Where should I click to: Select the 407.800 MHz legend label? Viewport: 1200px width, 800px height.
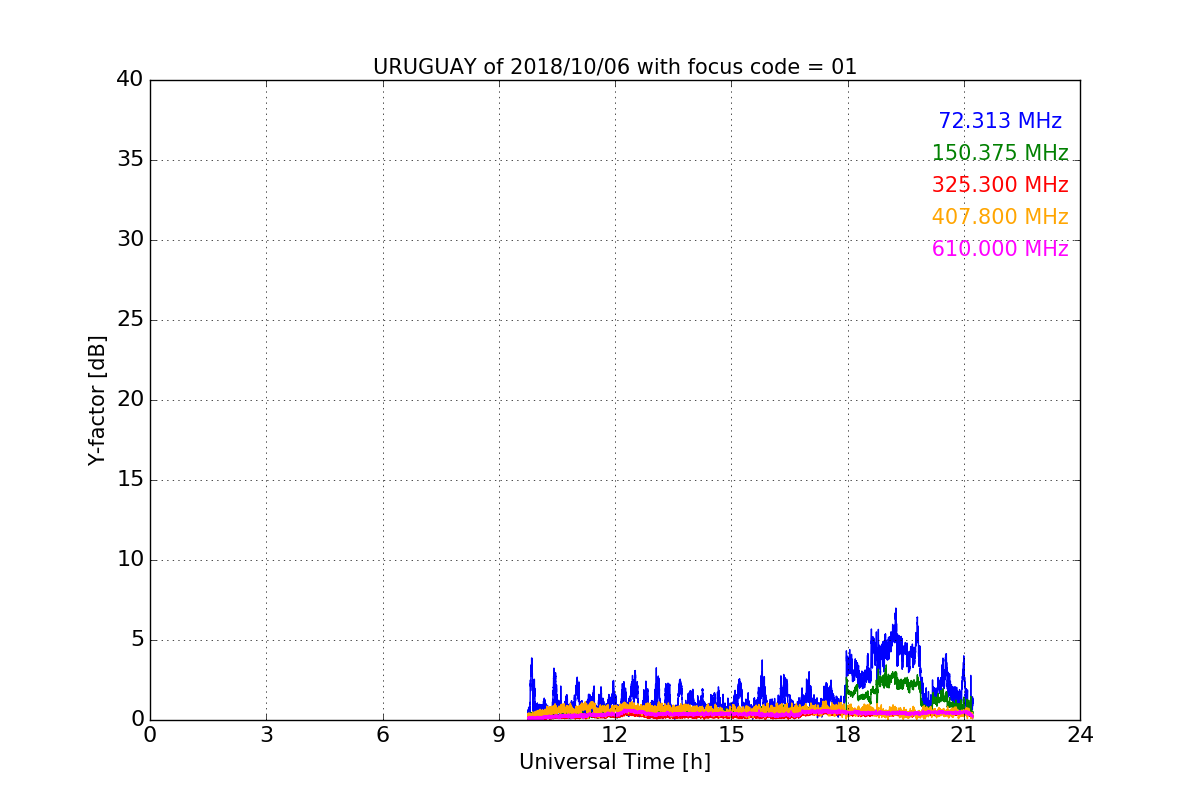1000,217
